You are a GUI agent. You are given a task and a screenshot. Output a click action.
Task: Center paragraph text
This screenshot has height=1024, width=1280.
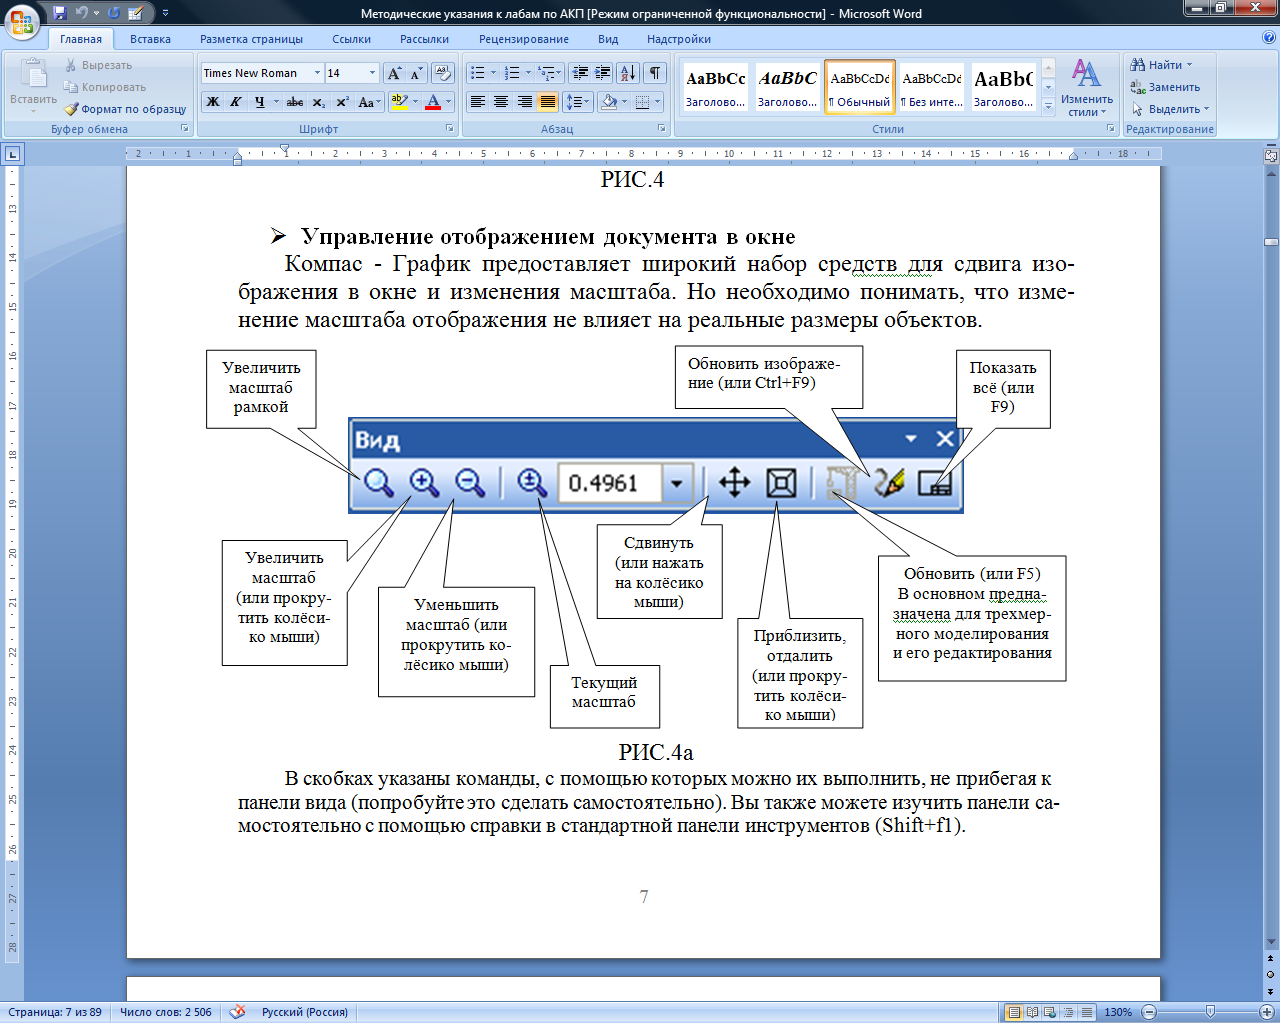click(501, 102)
